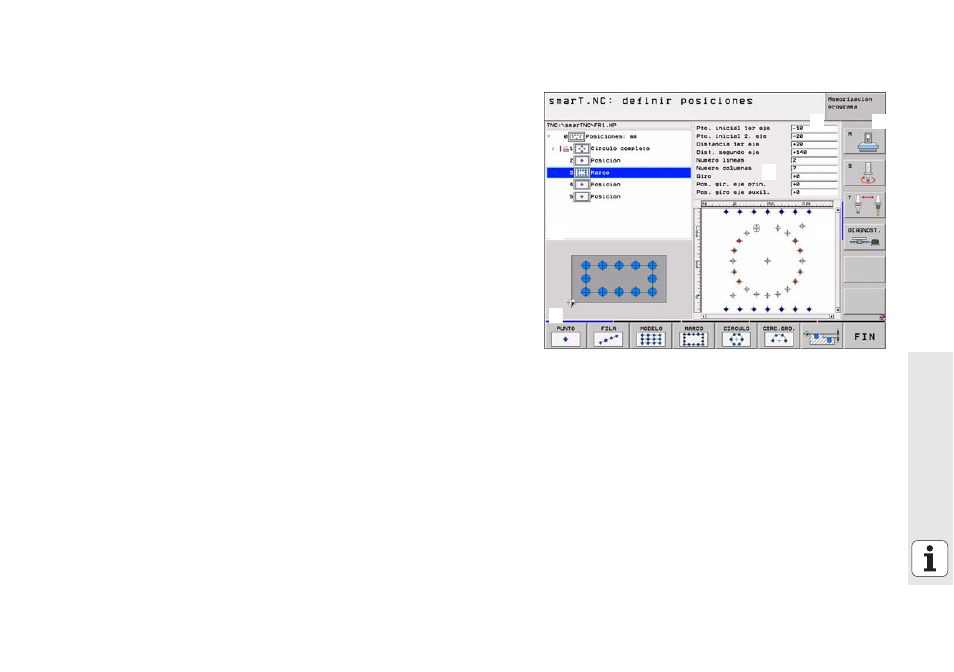
Task: Click the frame icon of 'Marco' row
Action: [x=582, y=173]
